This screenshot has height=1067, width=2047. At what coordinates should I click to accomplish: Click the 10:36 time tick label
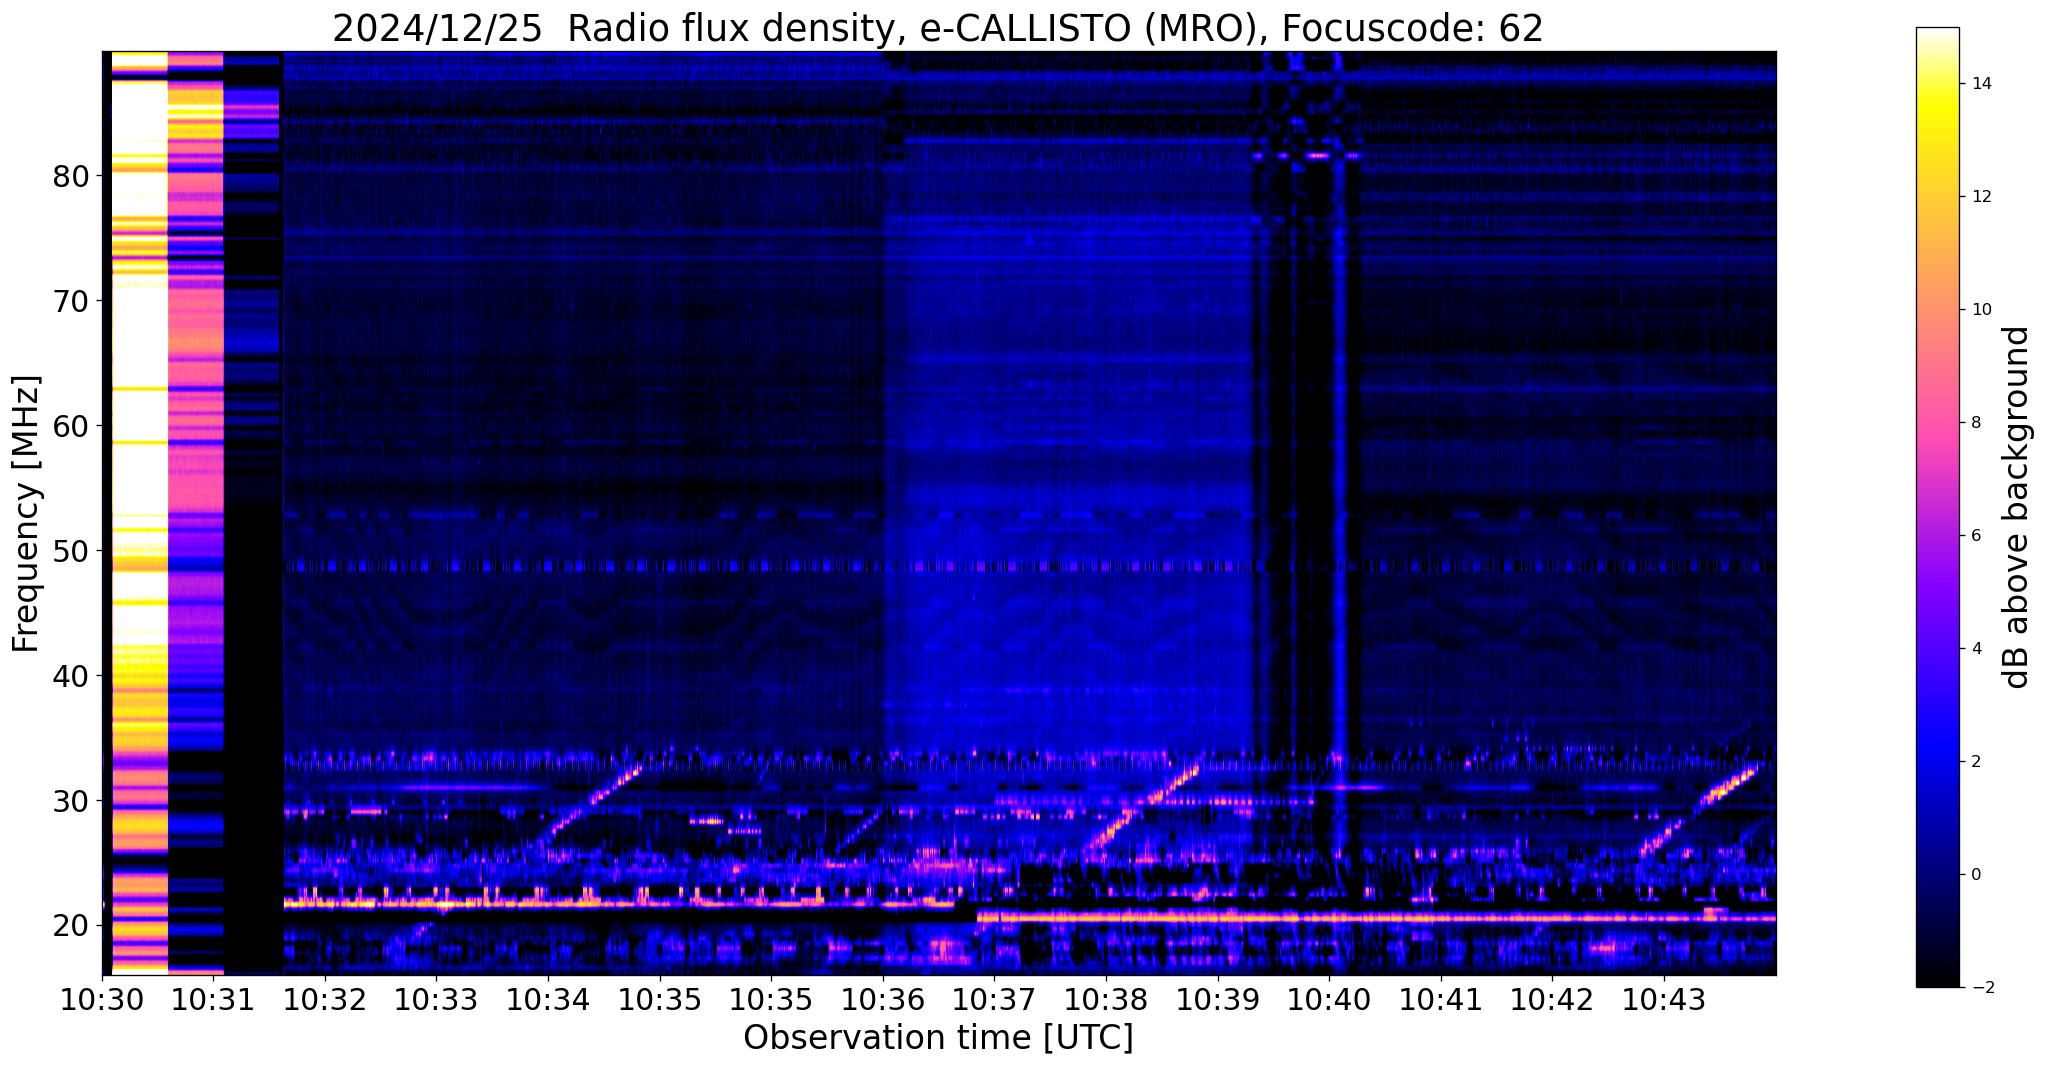[883, 1000]
